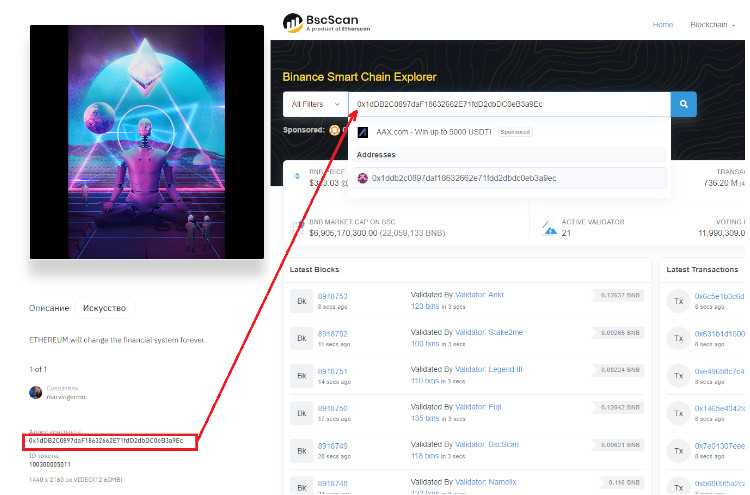The height and width of the screenshot is (495, 750).
Task: Expand the Blockchain menu in header
Action: 712,24
